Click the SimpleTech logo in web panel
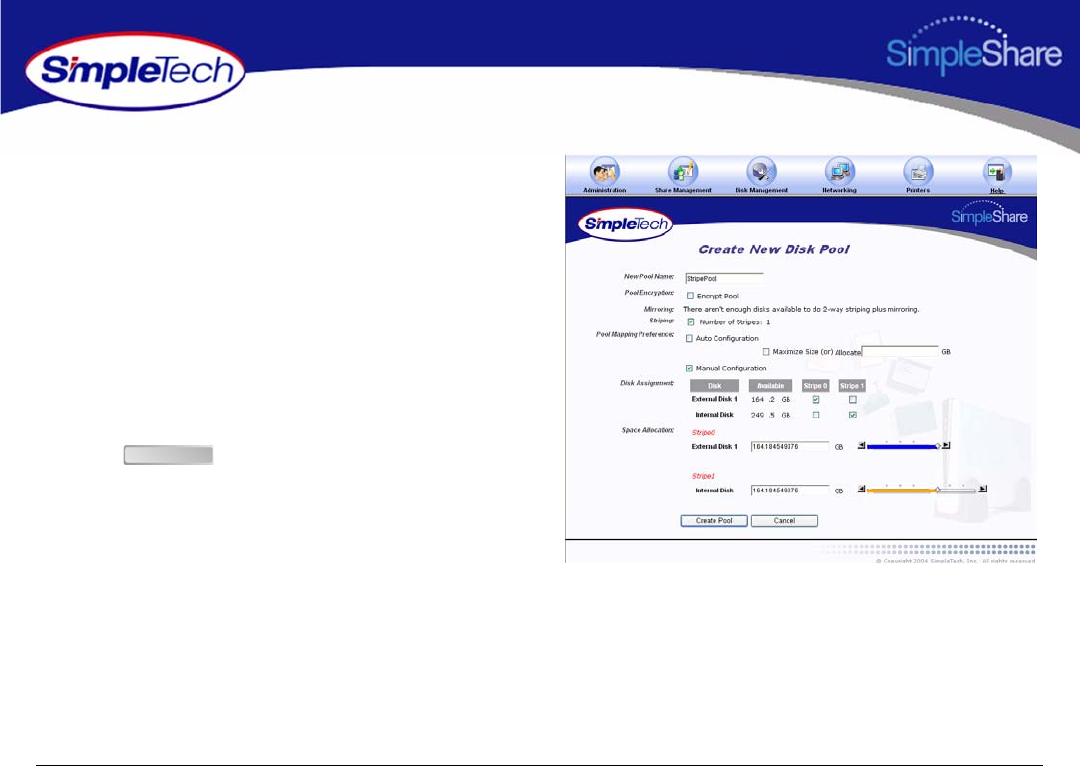Viewport: 1080px width, 773px height. tap(625, 224)
